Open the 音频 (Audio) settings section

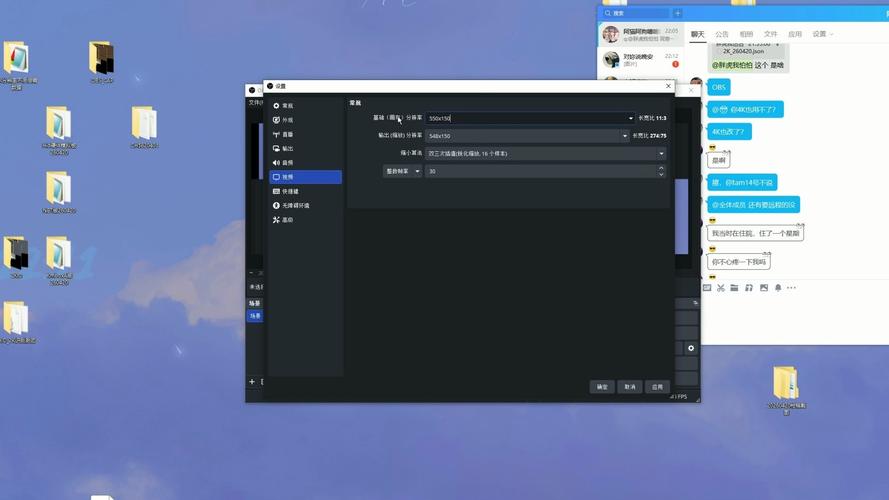288,162
